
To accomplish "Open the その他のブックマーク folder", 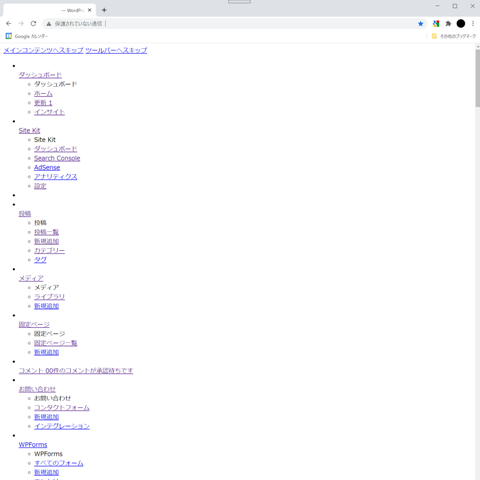I will click(454, 36).
